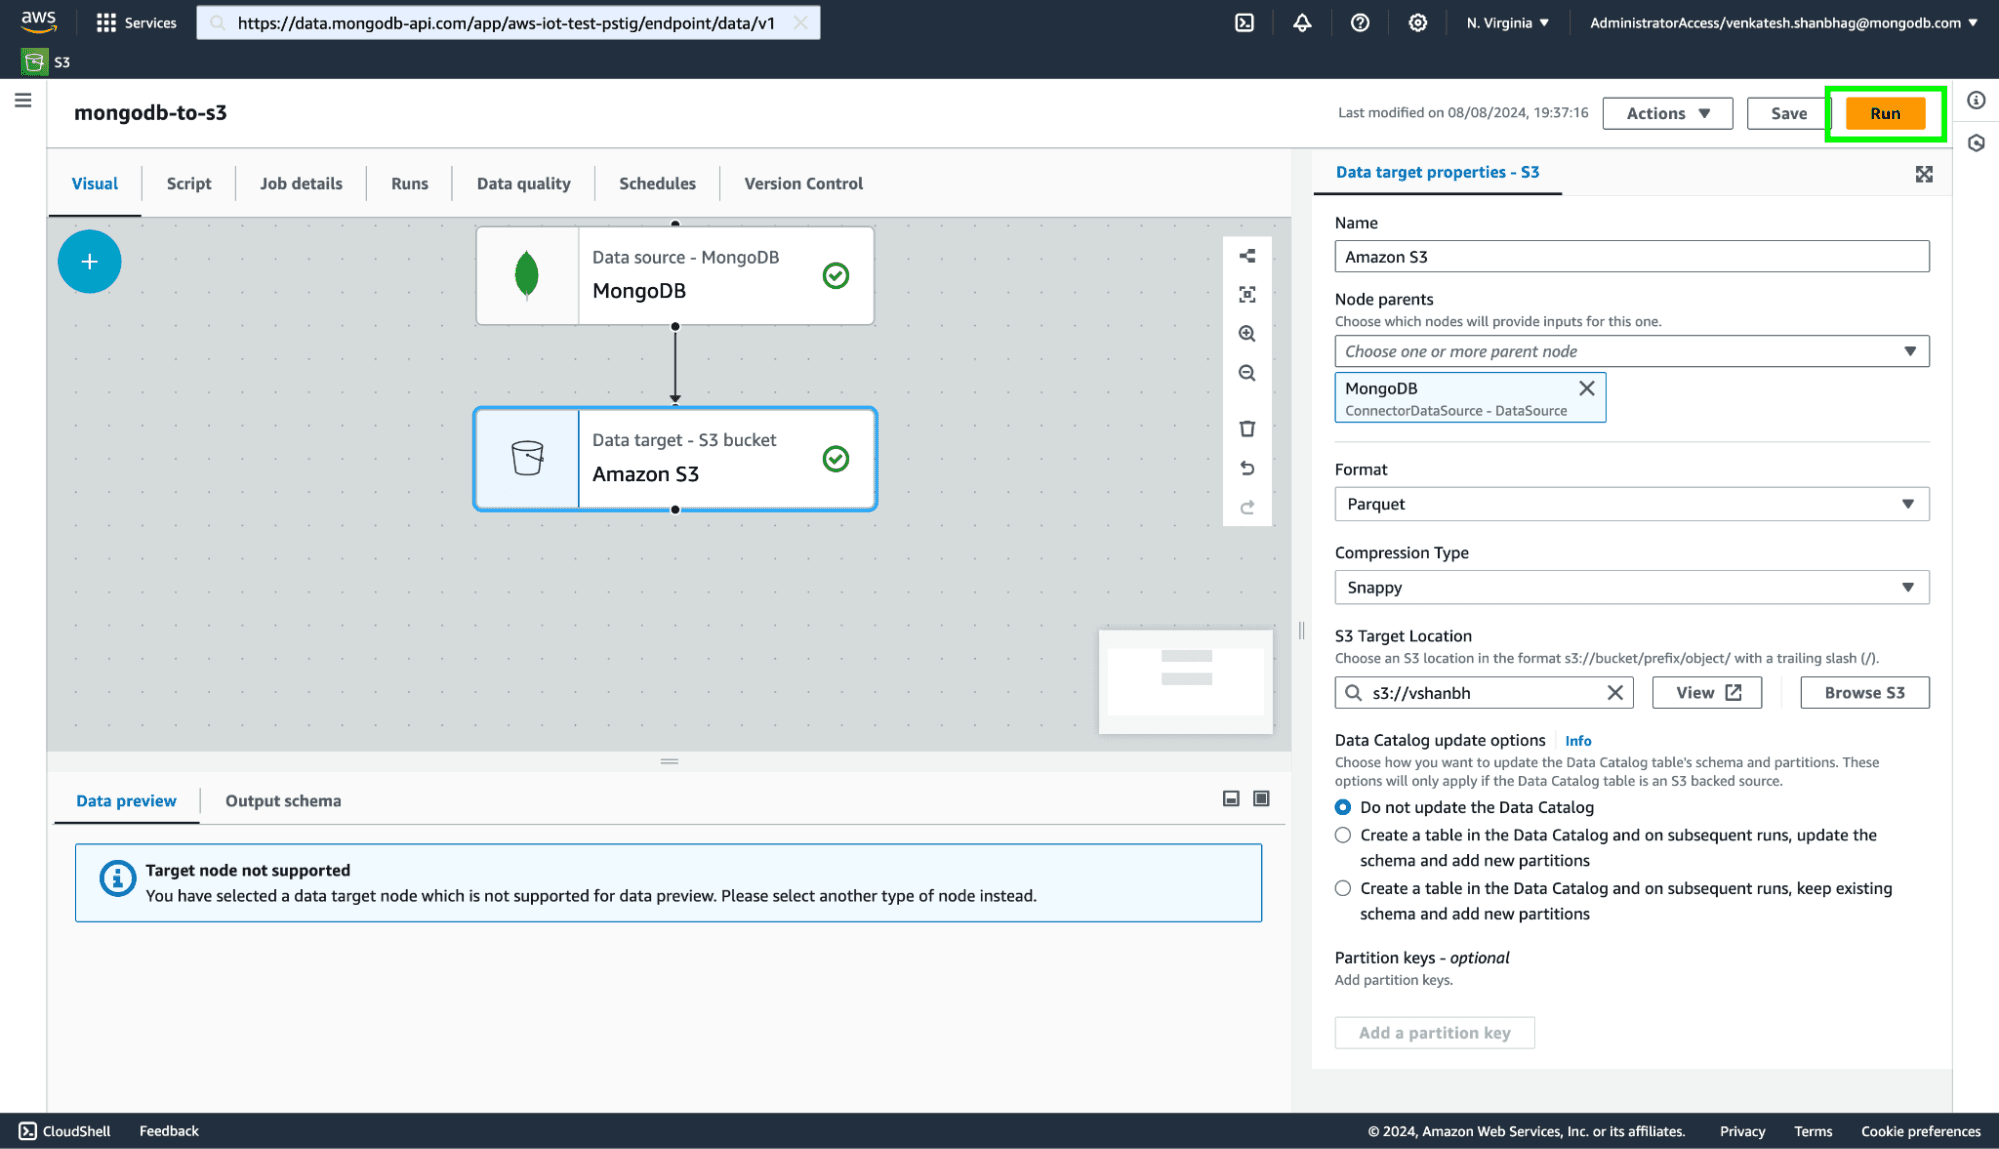This screenshot has height=1149, width=1999.
Task: Click the zoom in canvas icon
Action: [1247, 334]
